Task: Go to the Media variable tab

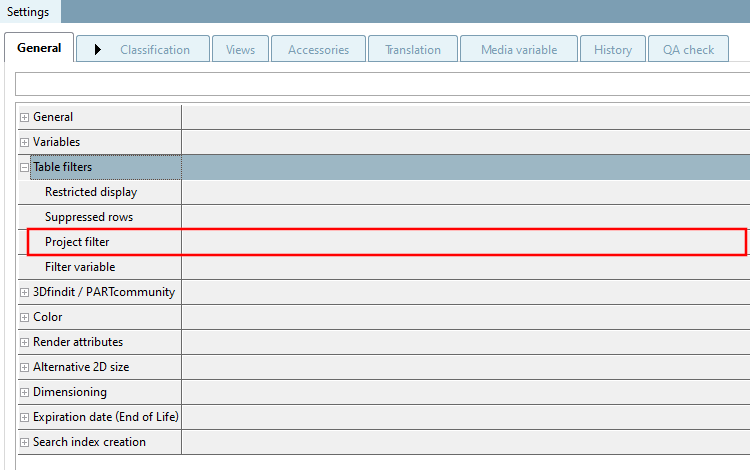Action: pyautogui.click(x=519, y=49)
